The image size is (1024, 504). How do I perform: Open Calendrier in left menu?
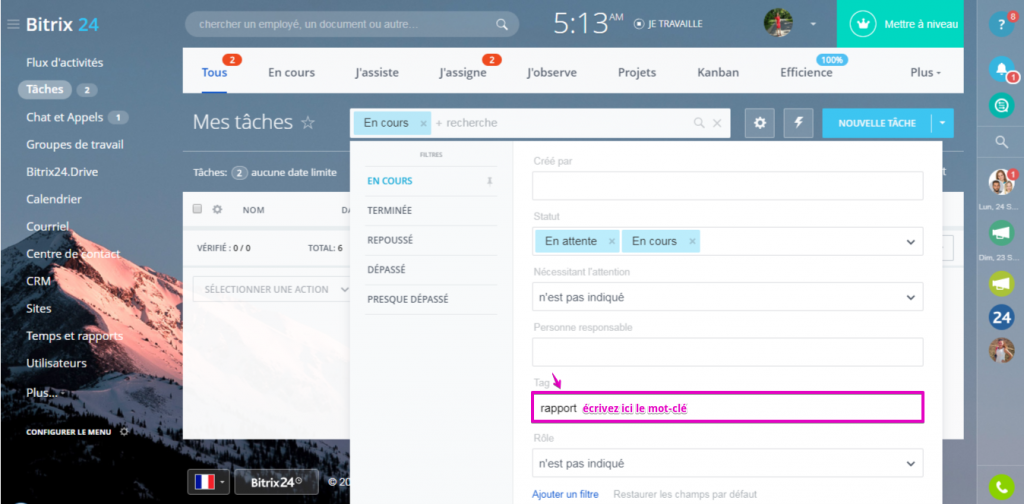(54, 199)
